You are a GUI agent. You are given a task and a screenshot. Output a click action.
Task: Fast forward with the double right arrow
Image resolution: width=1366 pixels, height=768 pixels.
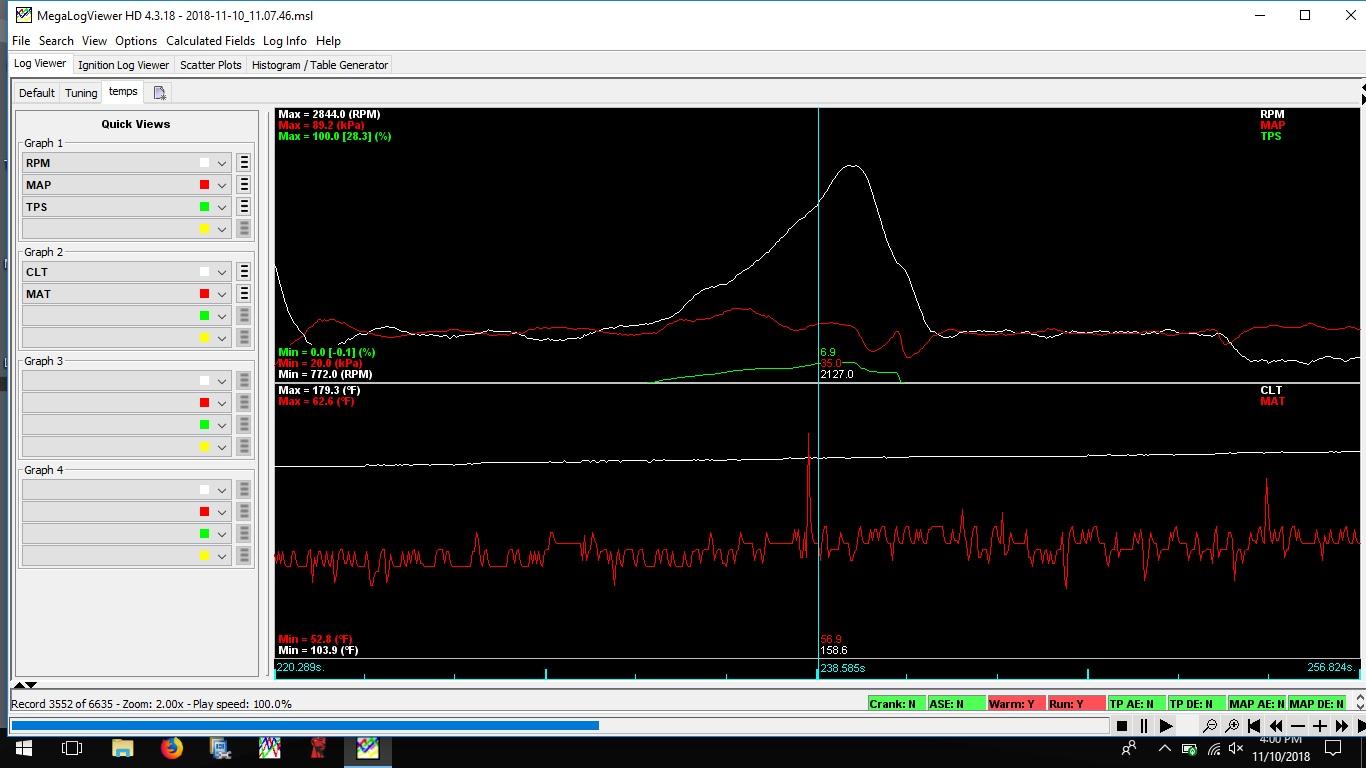coord(1342,726)
